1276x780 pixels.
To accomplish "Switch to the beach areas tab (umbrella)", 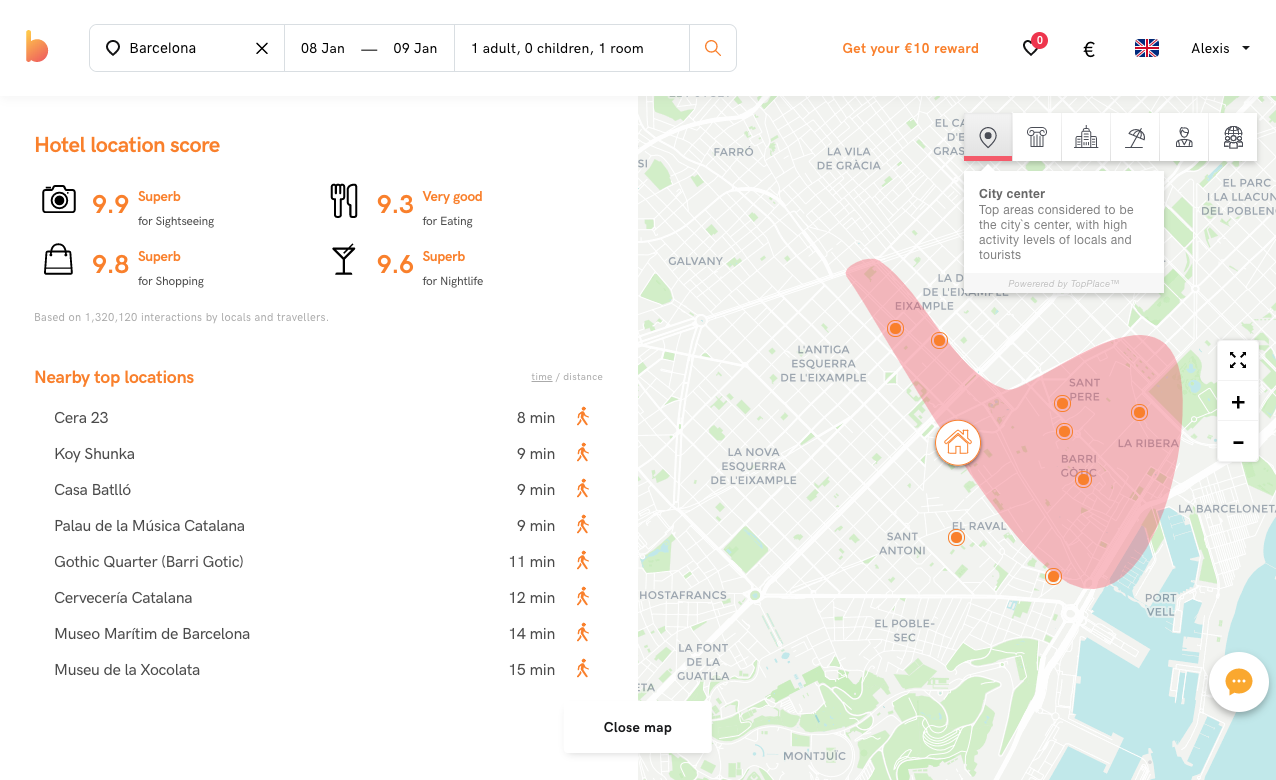I will click(1134, 137).
